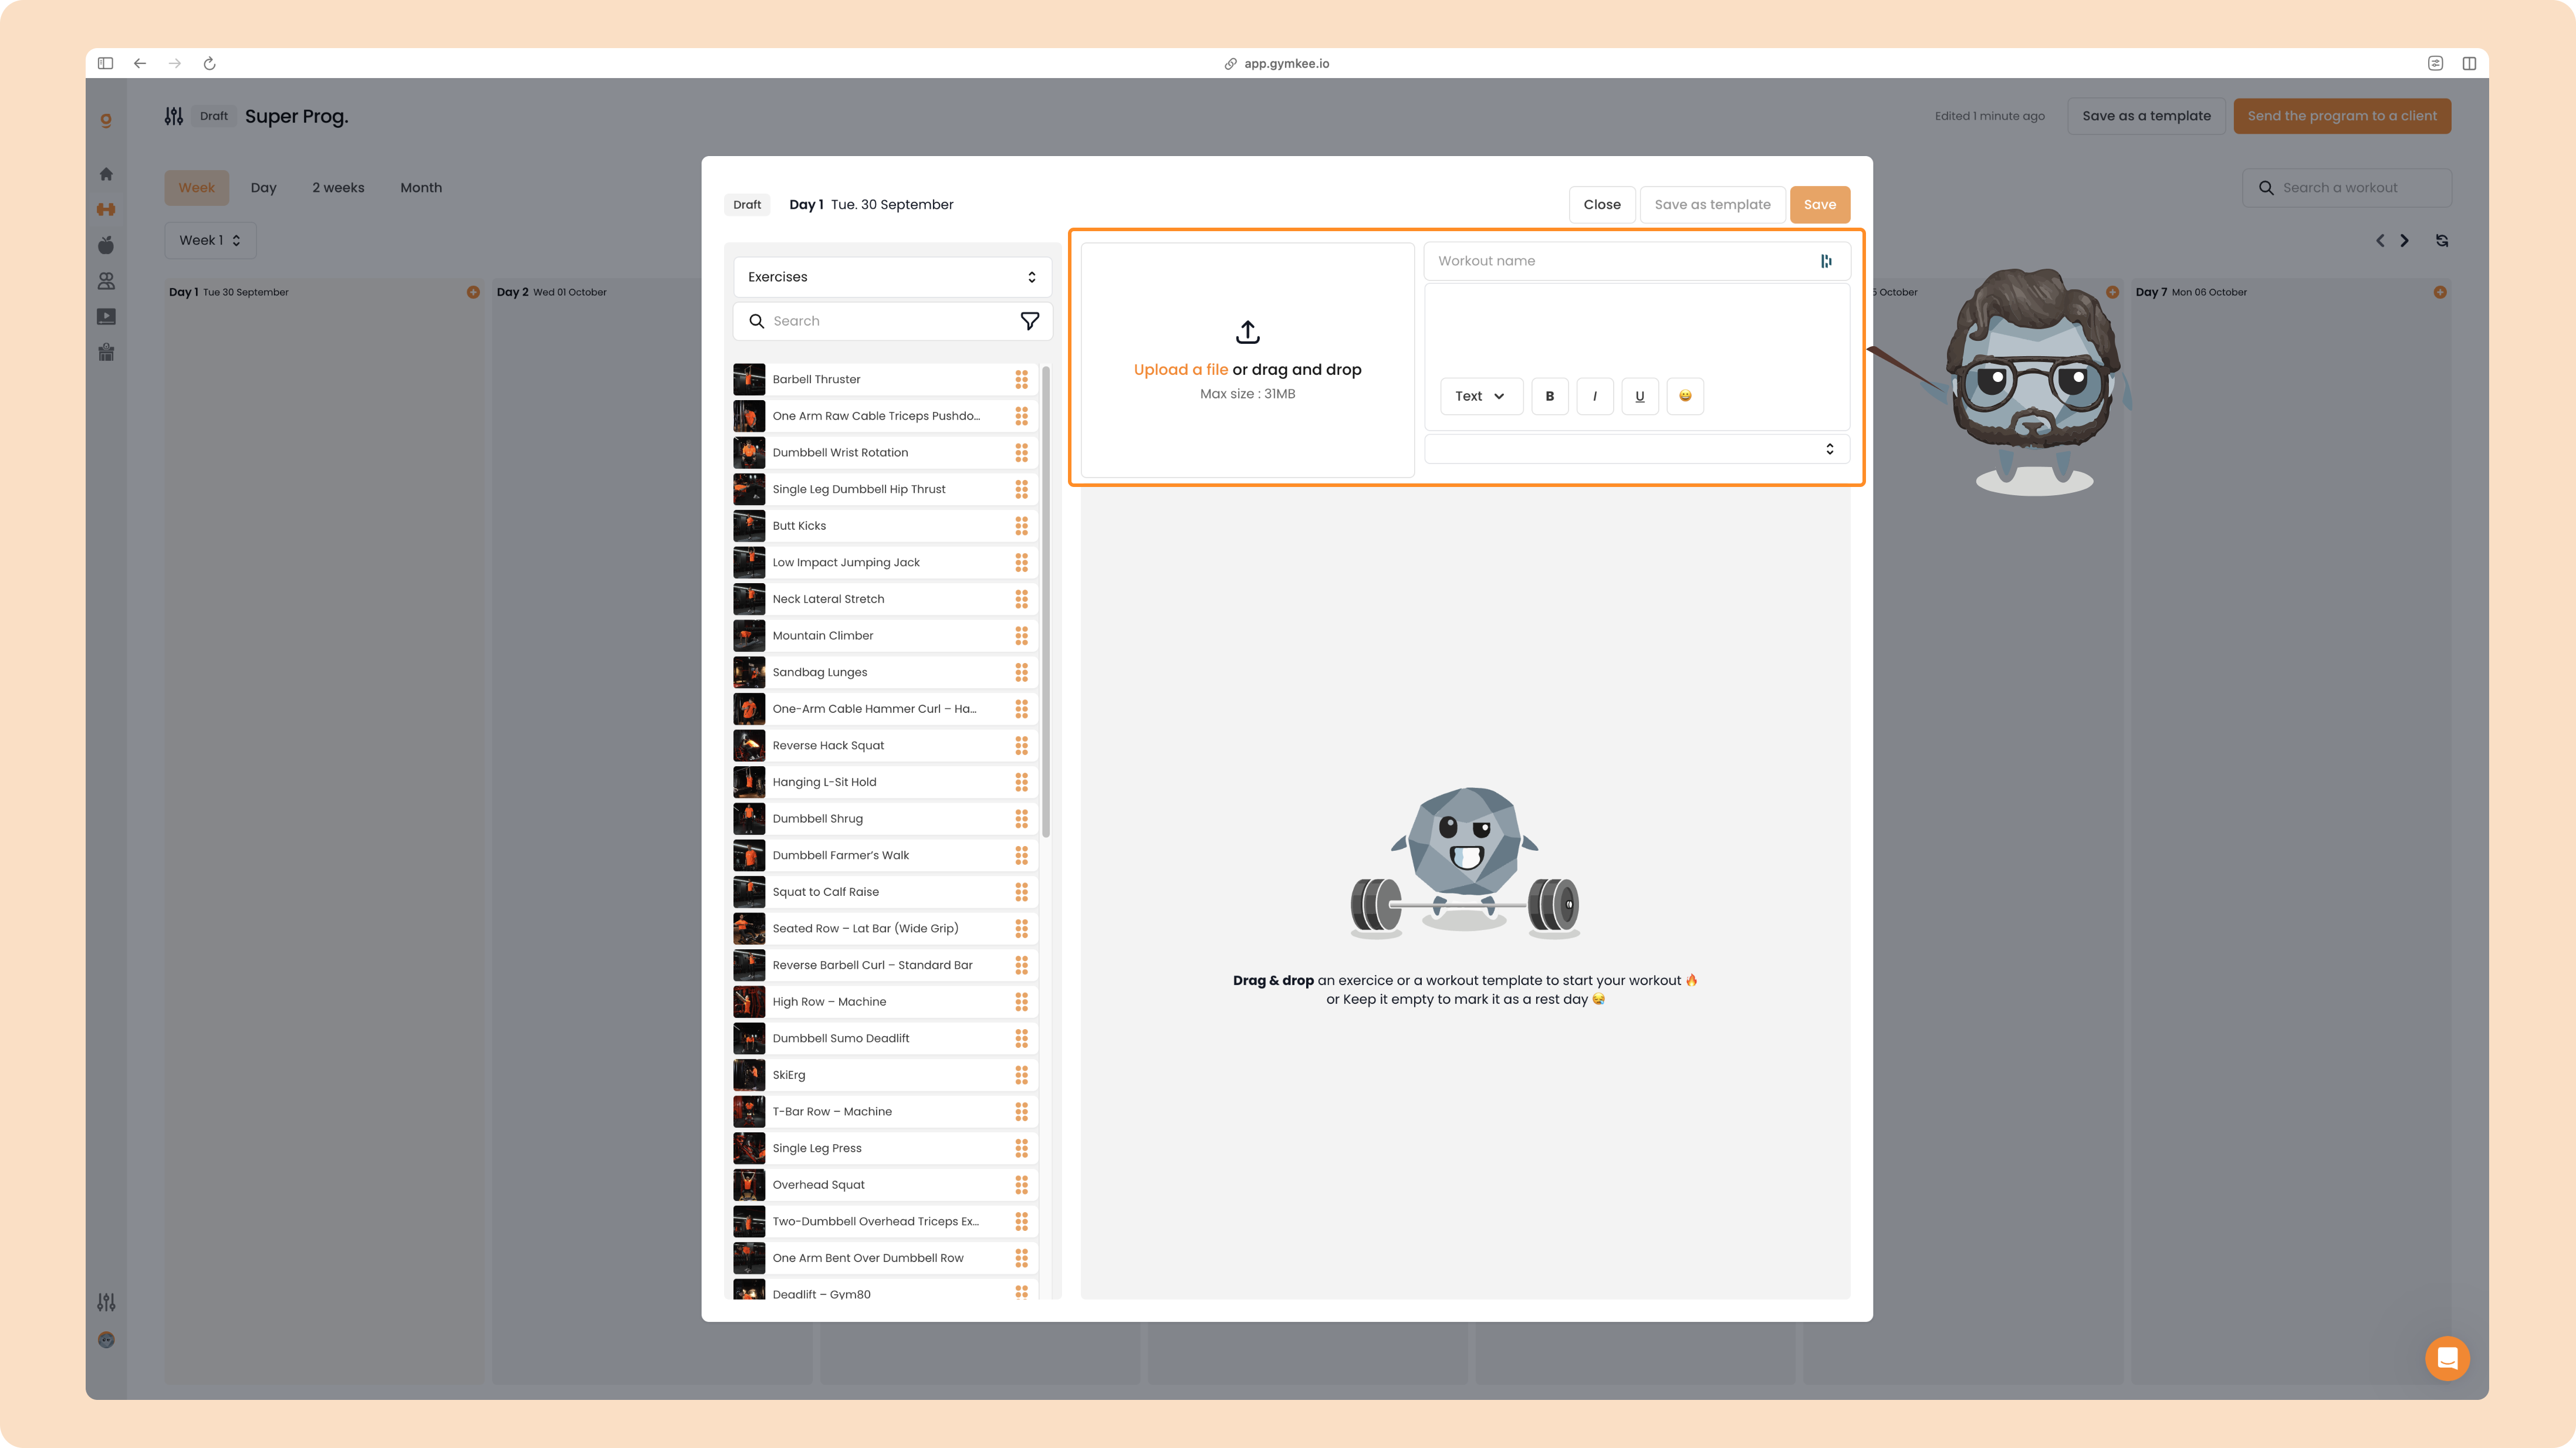Click the refresh sync icon near week arrows
The height and width of the screenshot is (1448, 2576).
tap(2442, 241)
